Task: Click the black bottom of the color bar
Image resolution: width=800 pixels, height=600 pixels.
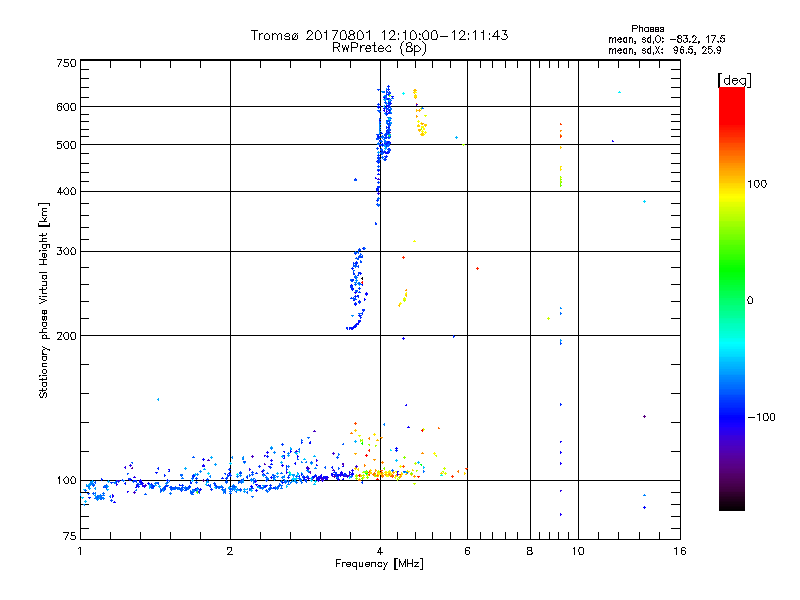Action: click(732, 503)
